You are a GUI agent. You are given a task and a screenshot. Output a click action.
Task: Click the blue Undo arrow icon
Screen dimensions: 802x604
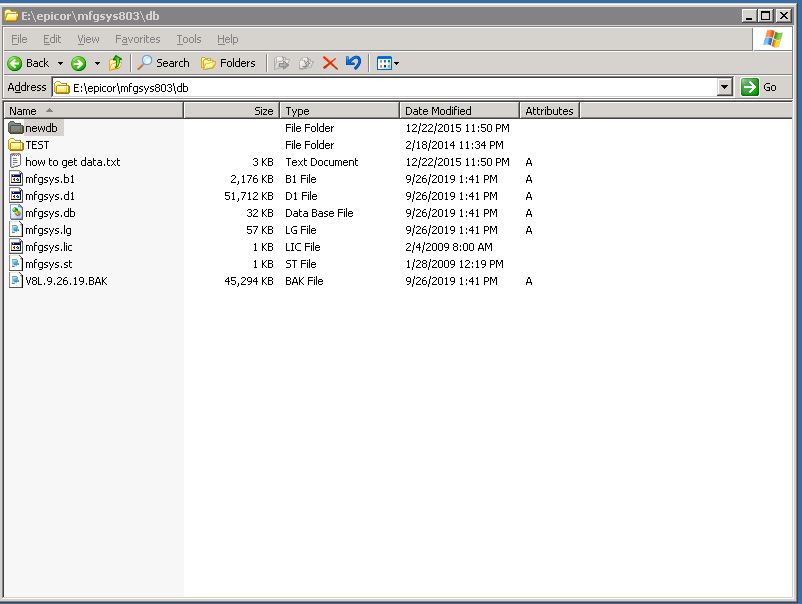click(353, 63)
